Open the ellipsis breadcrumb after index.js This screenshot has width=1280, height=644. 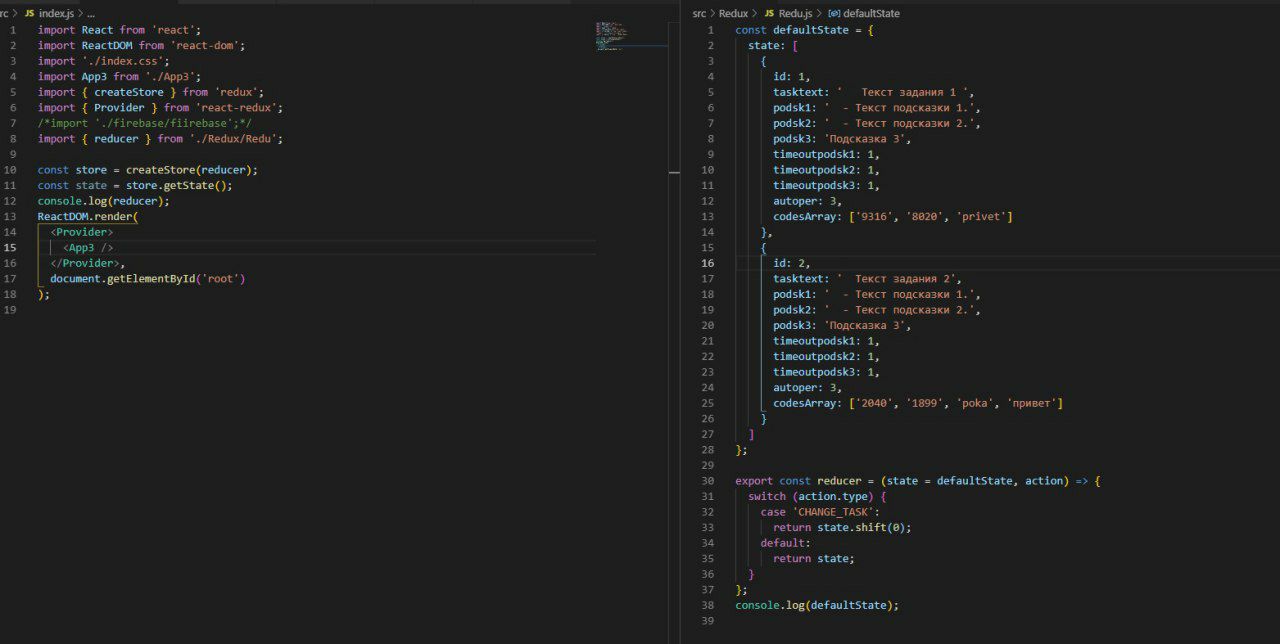point(90,14)
